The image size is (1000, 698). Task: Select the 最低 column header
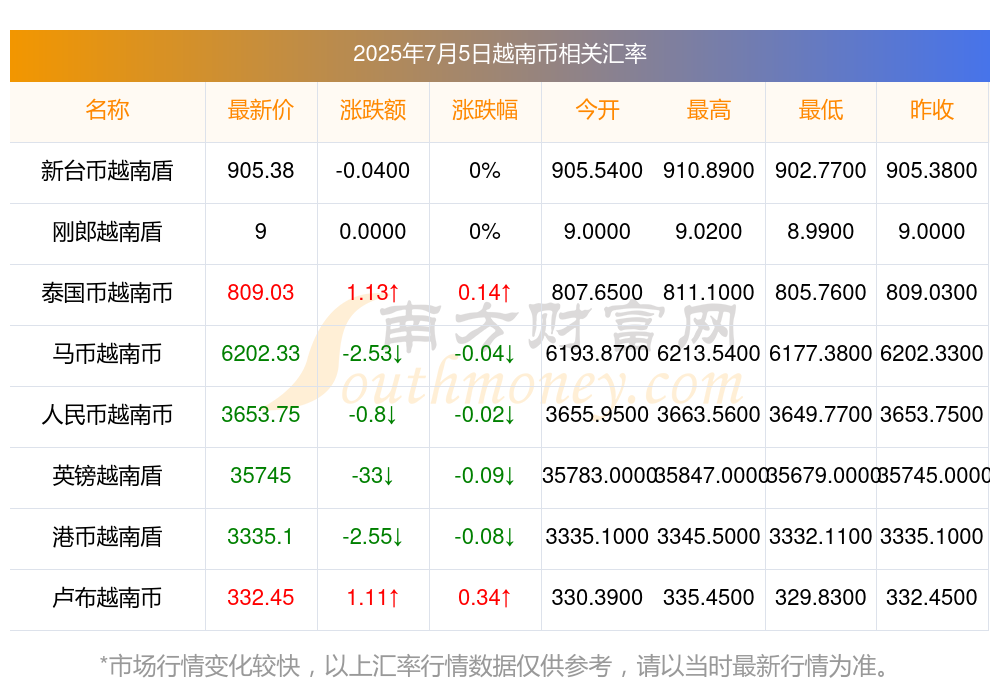(x=821, y=110)
